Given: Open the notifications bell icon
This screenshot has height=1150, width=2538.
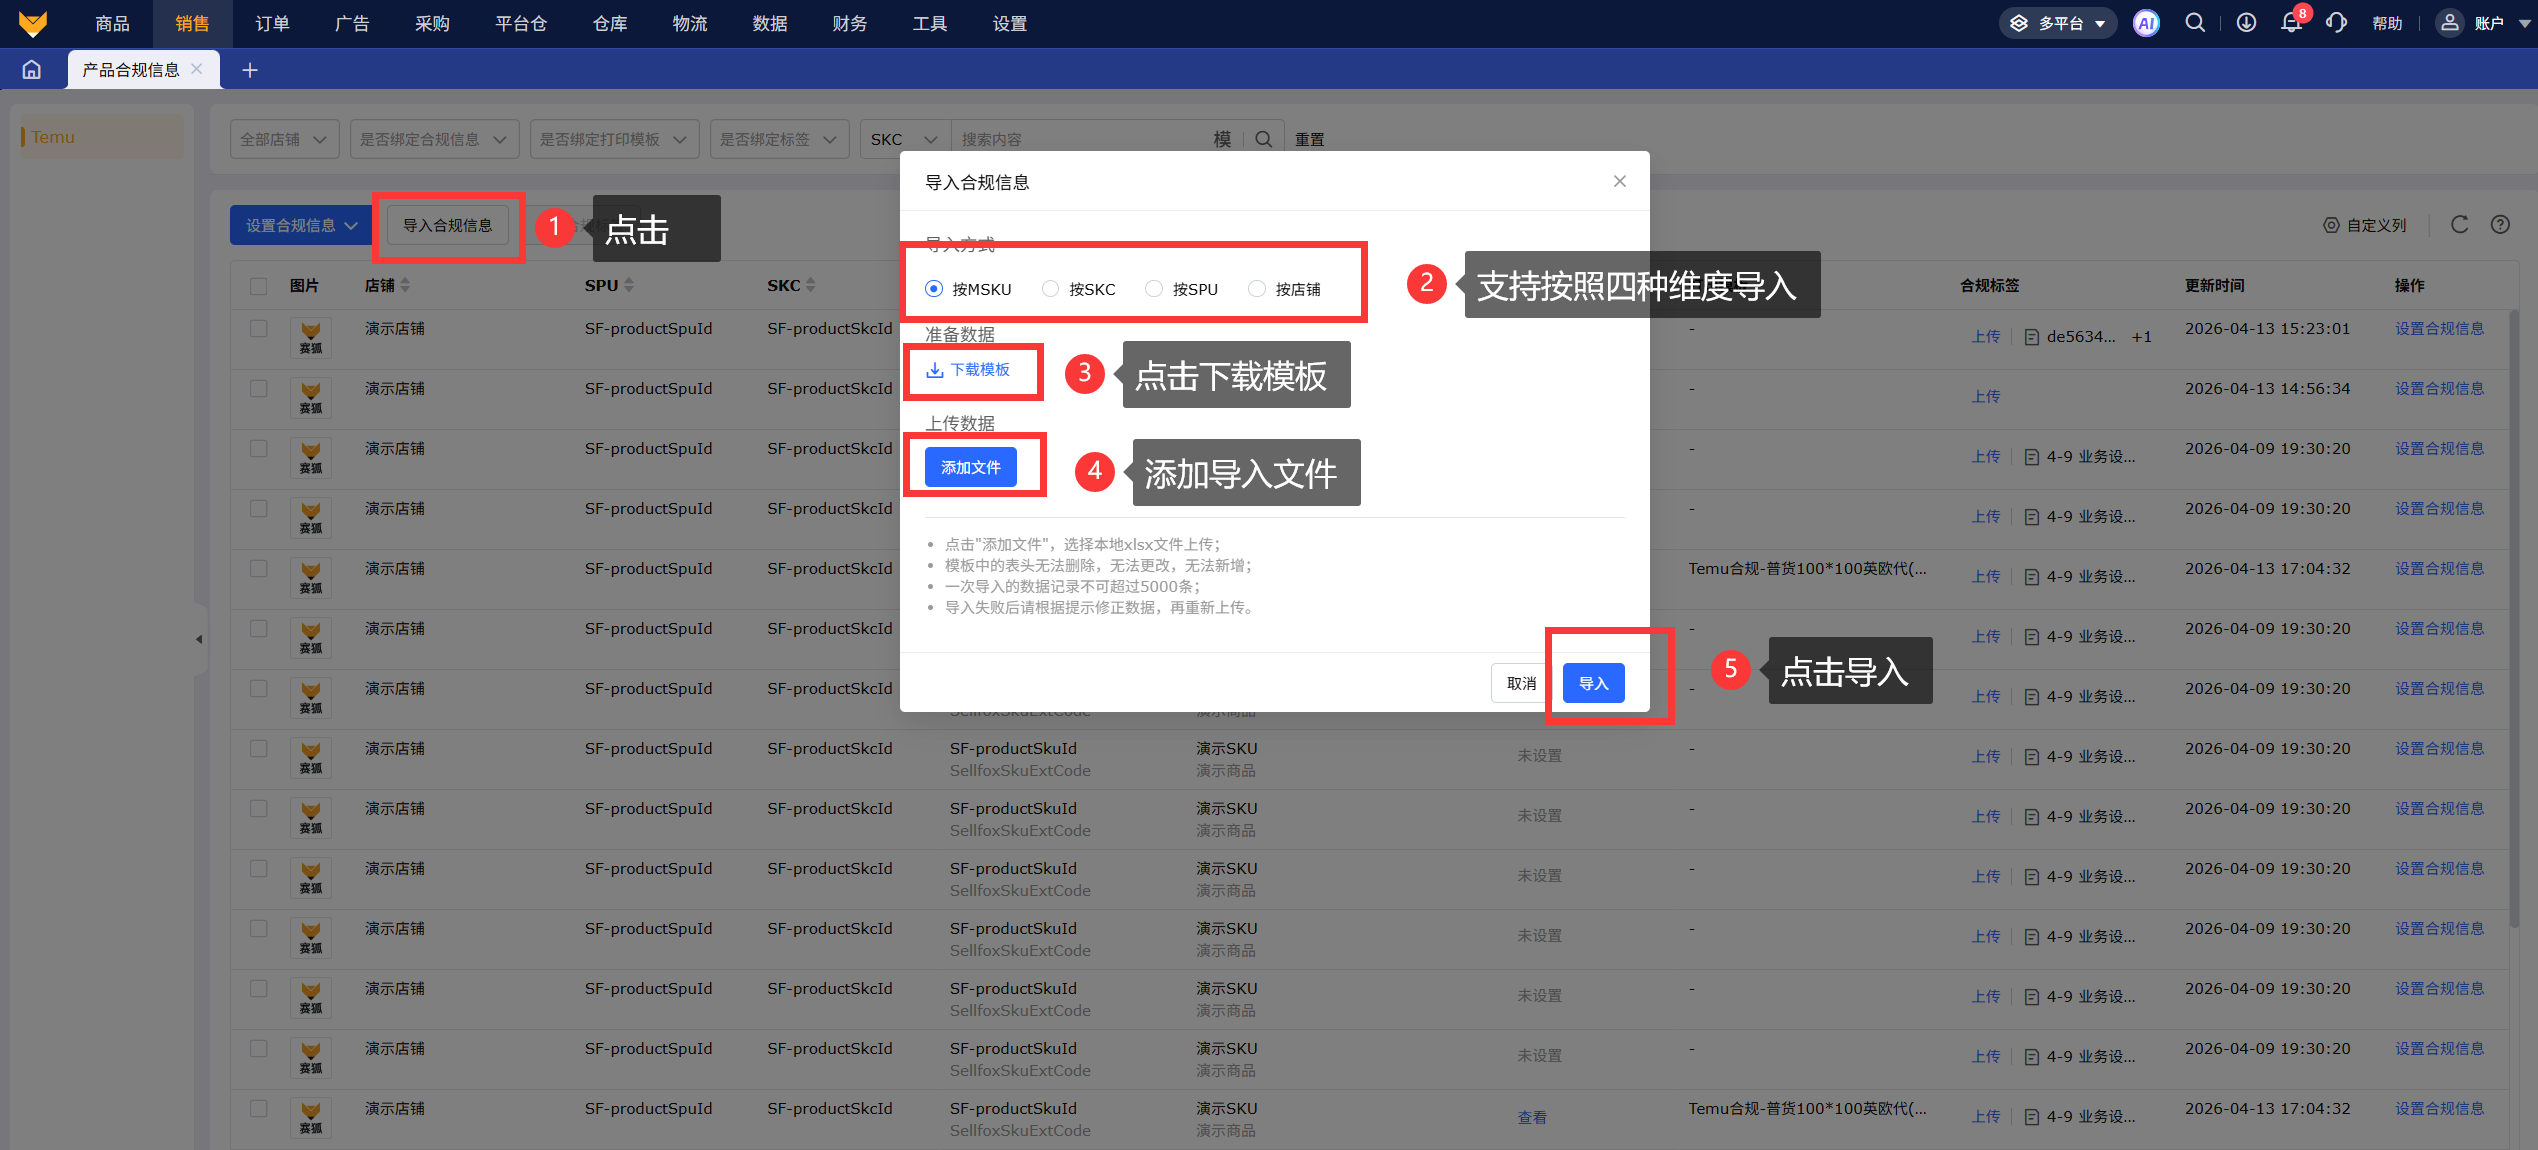Looking at the screenshot, I should pos(2291,23).
